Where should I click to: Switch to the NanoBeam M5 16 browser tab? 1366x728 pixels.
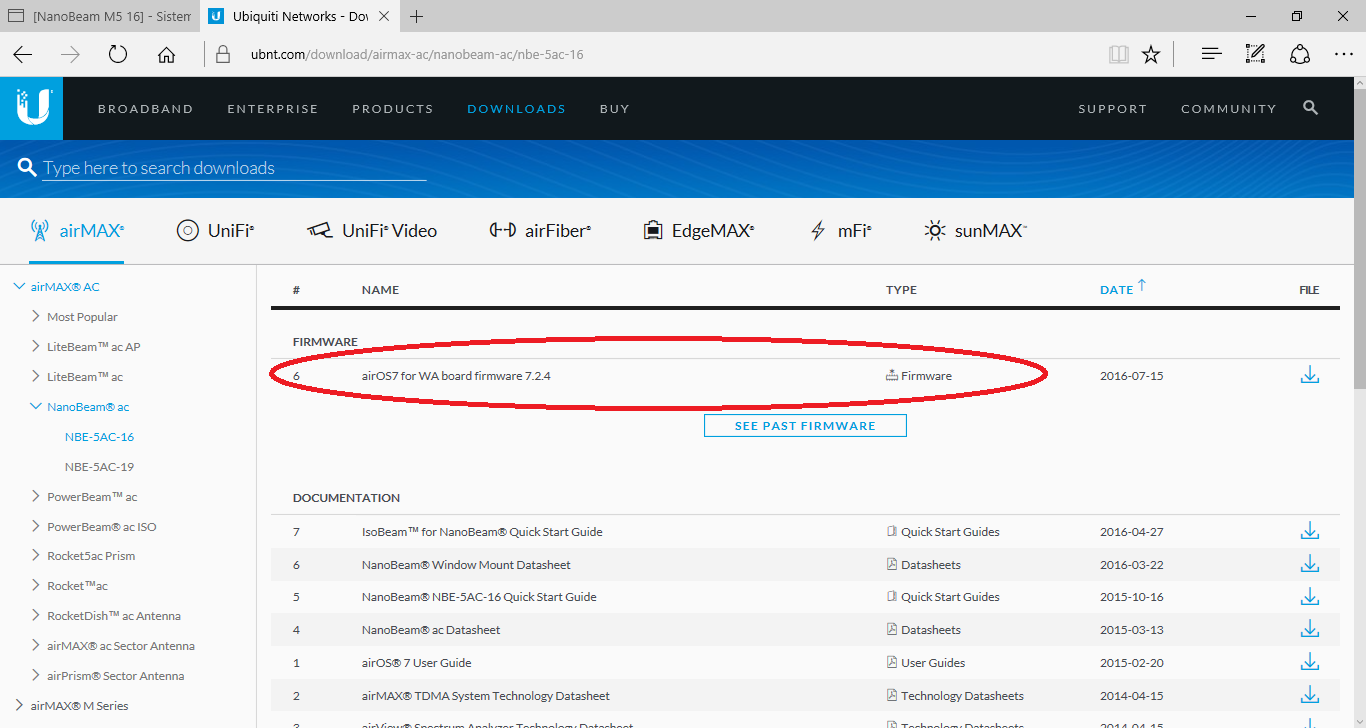coord(98,16)
